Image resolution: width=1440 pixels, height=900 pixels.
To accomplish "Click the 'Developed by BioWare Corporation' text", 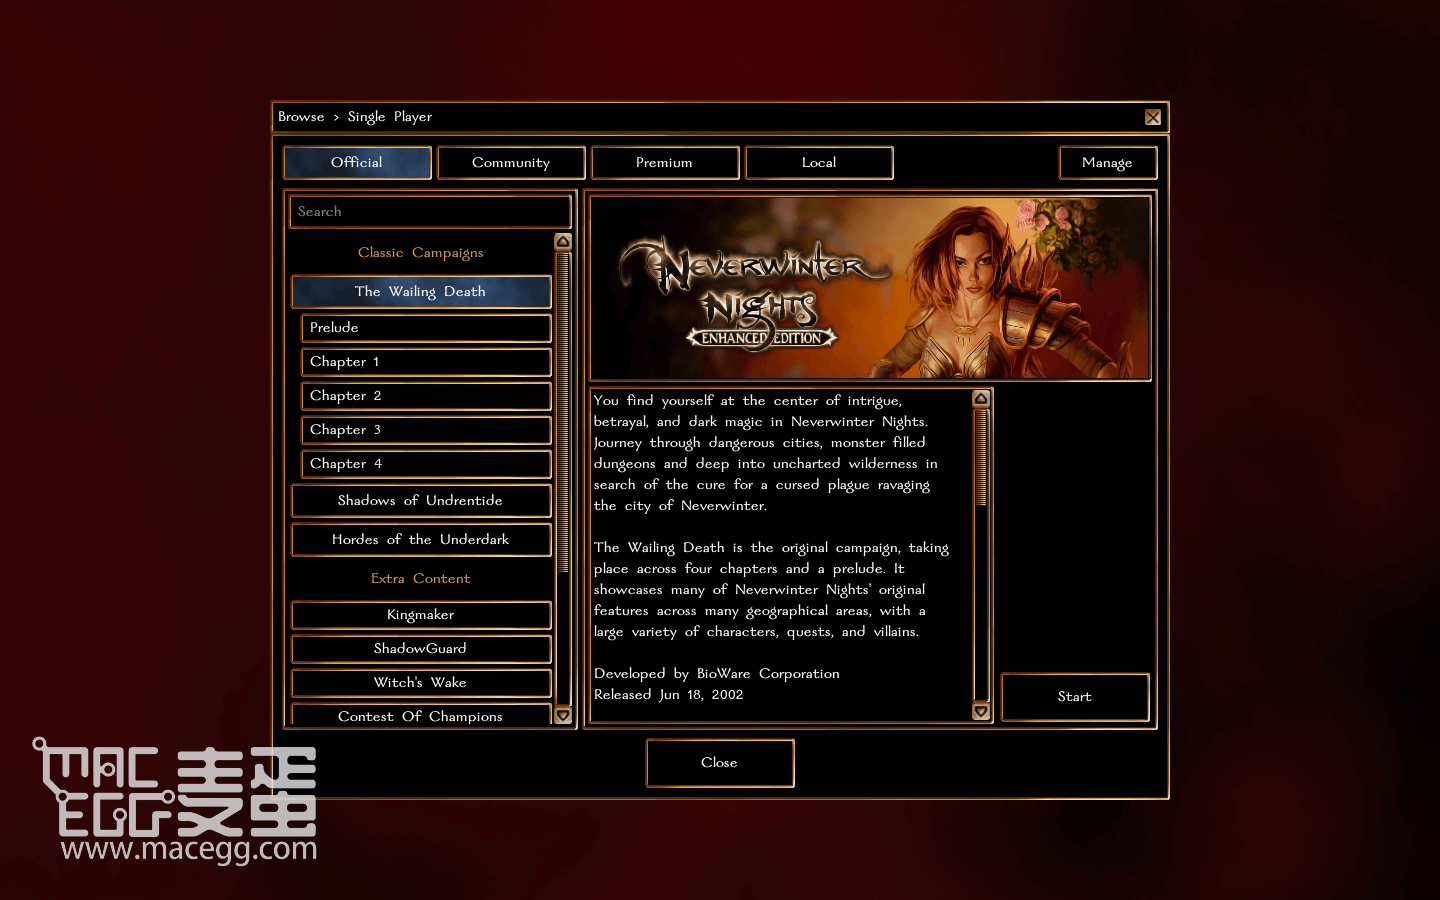I will tap(717, 674).
